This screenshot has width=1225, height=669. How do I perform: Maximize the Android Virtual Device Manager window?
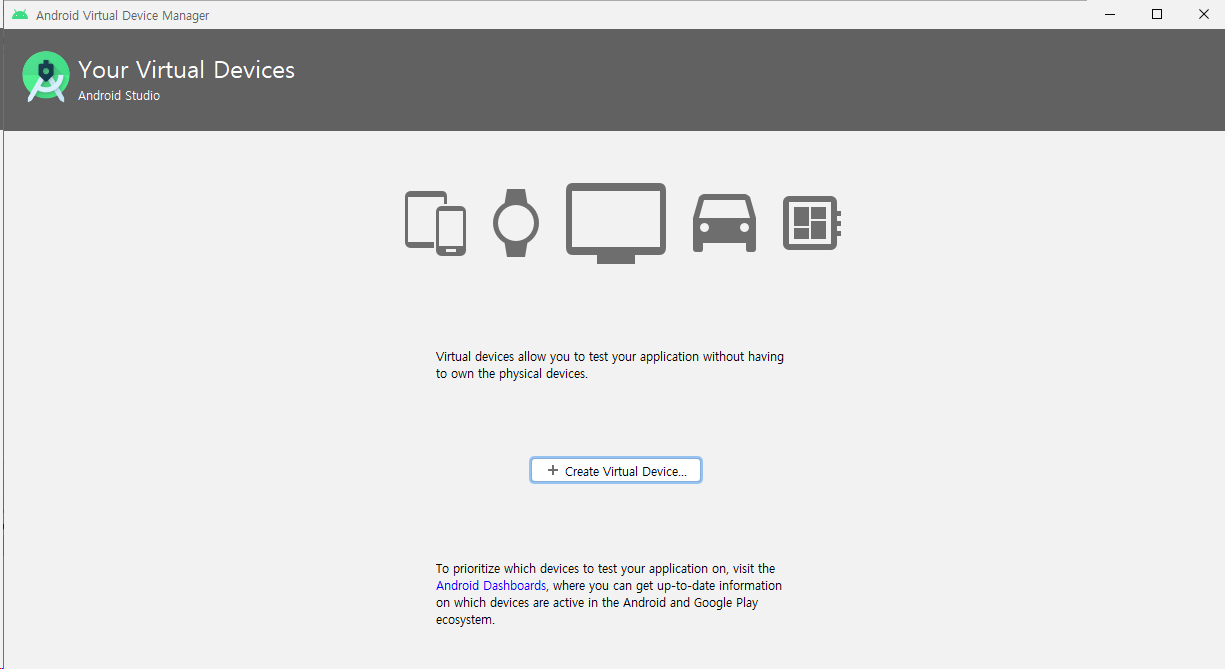(1157, 15)
